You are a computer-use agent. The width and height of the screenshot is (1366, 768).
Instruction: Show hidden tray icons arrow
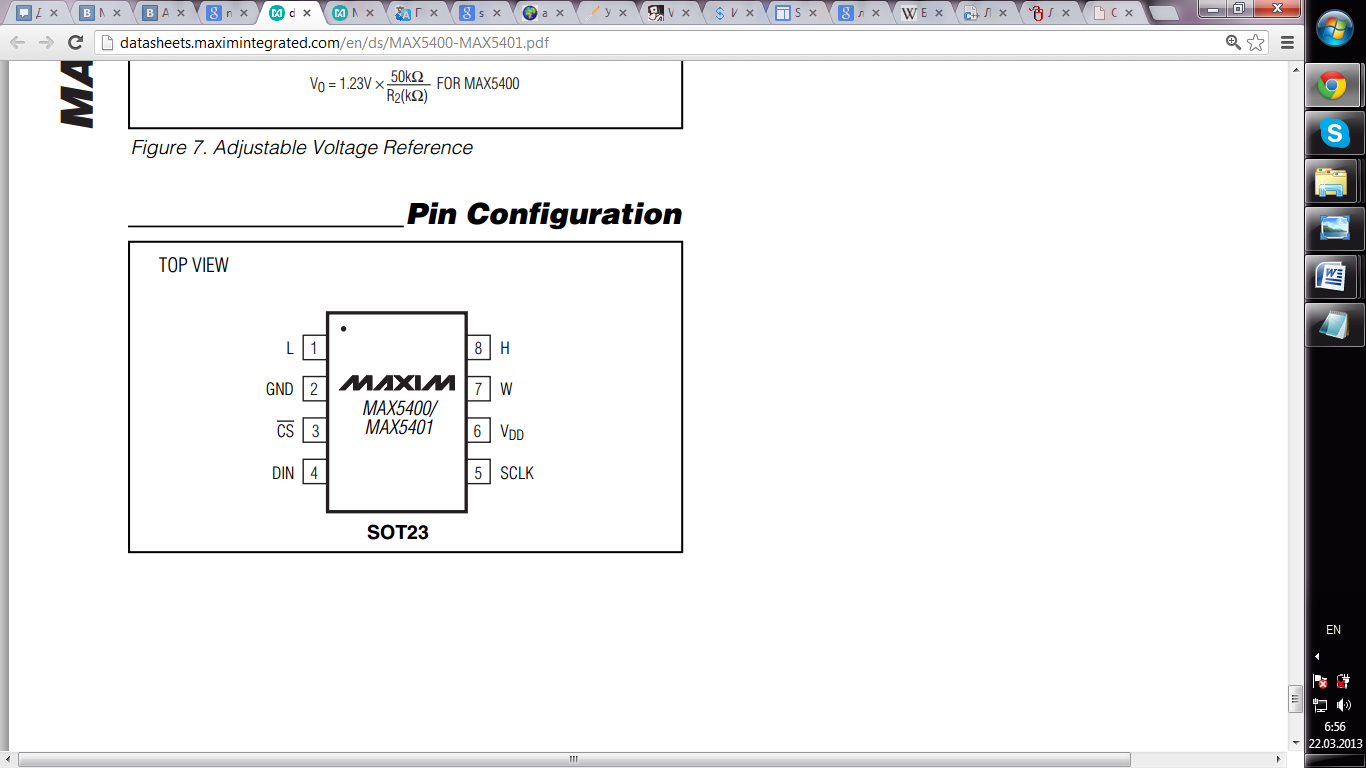click(x=1317, y=657)
